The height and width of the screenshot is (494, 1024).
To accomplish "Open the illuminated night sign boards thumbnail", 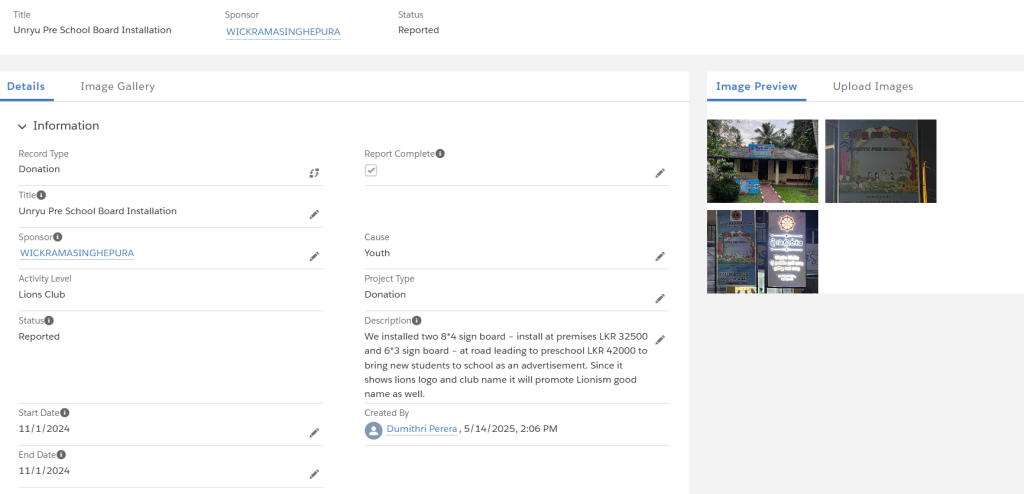I will click(x=762, y=252).
